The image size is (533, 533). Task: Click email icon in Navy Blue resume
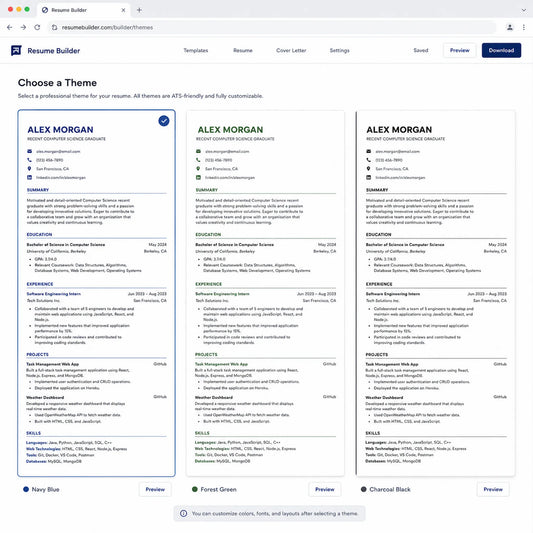pyautogui.click(x=29, y=151)
